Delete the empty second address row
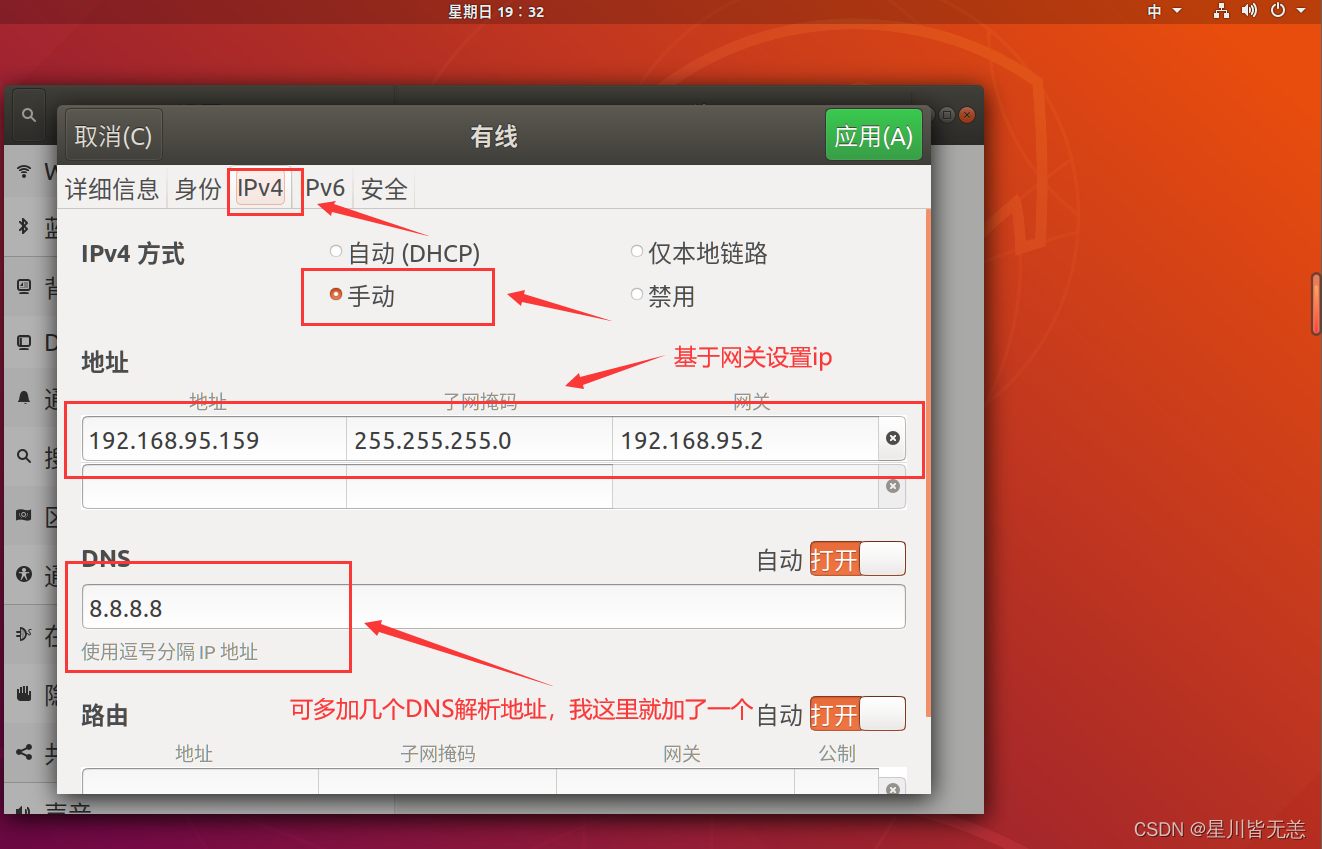The height and width of the screenshot is (849, 1322). tap(893, 486)
